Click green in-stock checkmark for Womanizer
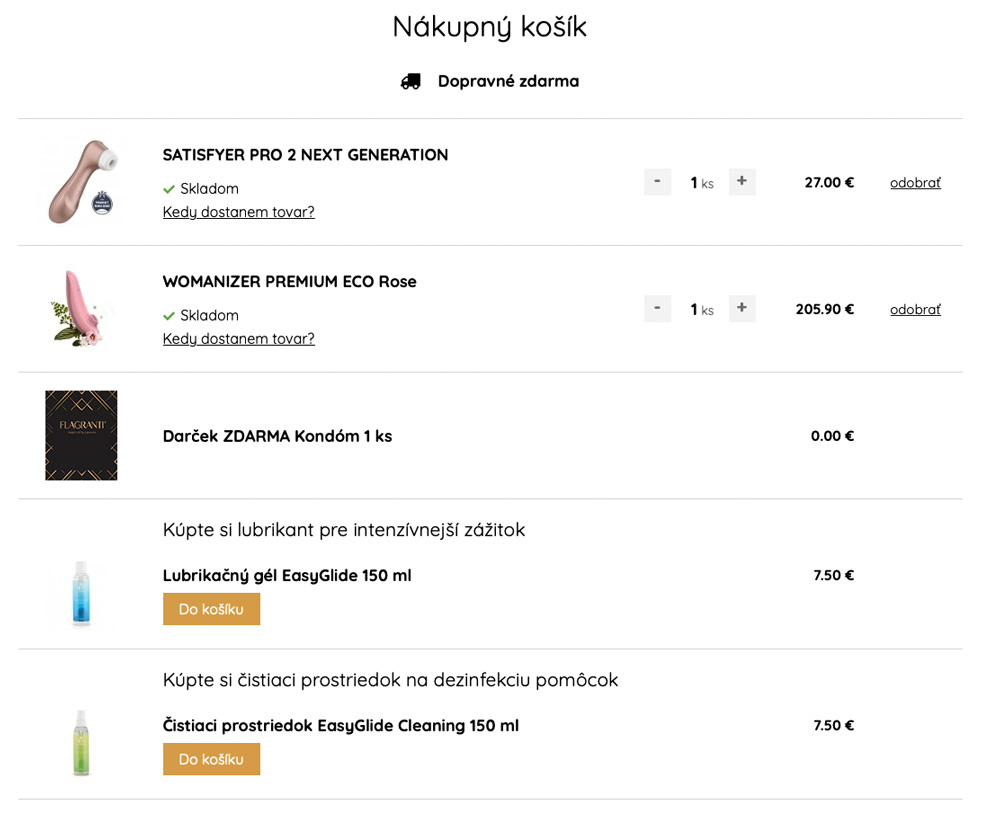 [169, 316]
